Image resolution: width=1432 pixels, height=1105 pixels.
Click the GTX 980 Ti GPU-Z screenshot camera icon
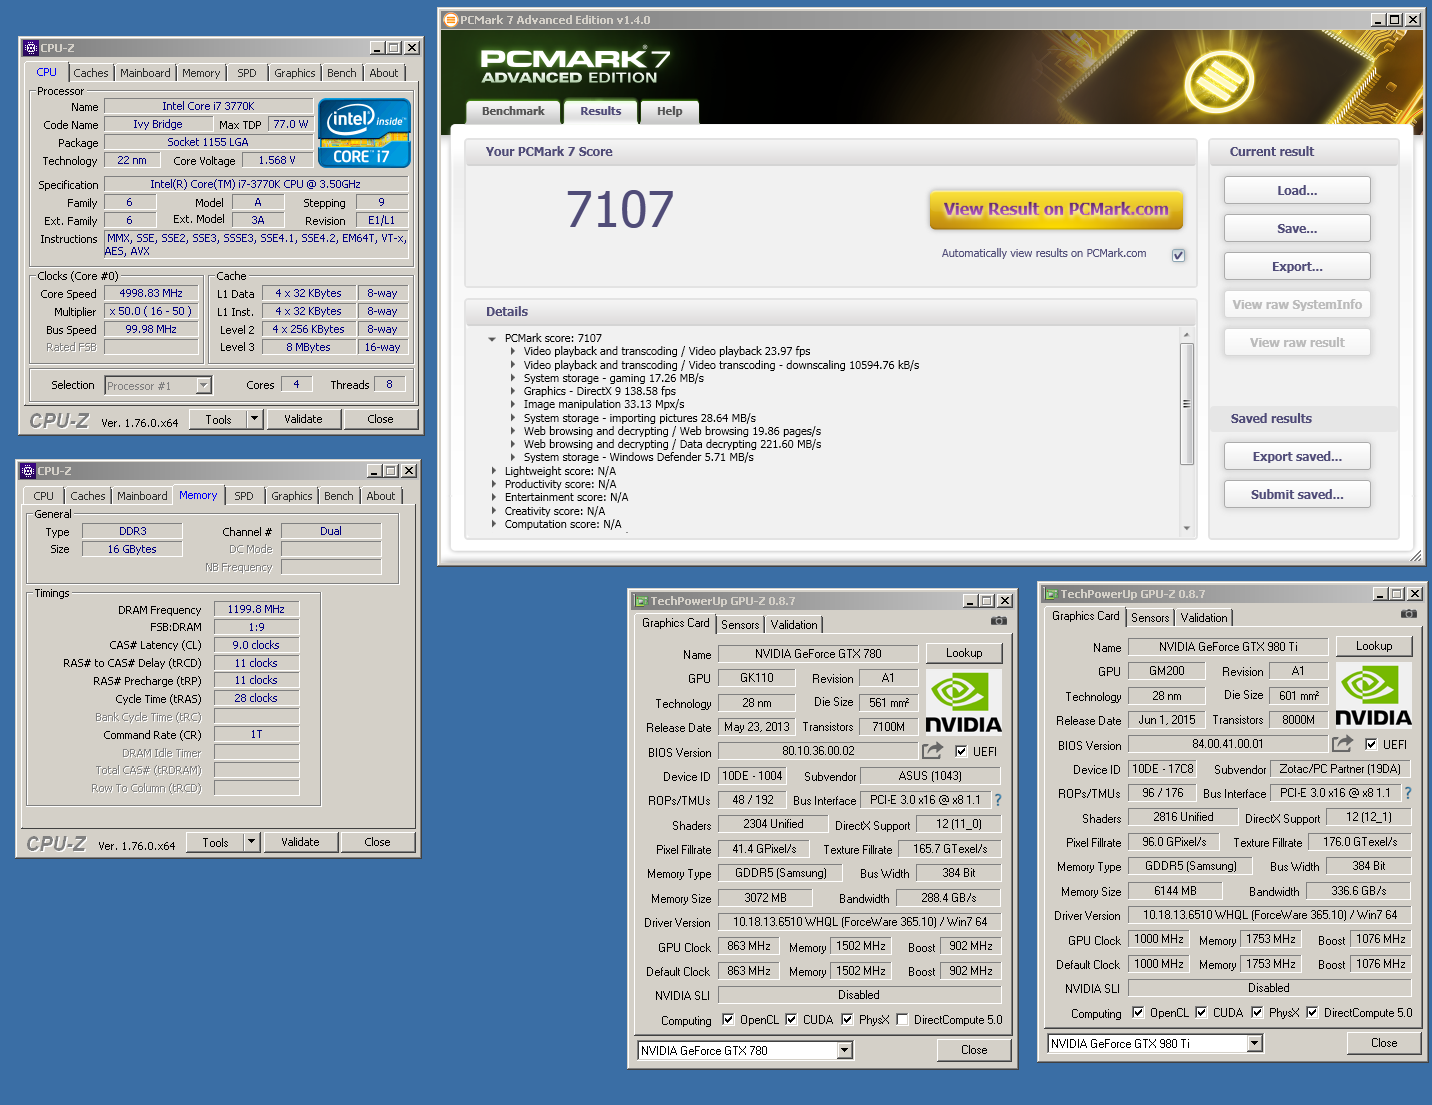pos(1408,614)
